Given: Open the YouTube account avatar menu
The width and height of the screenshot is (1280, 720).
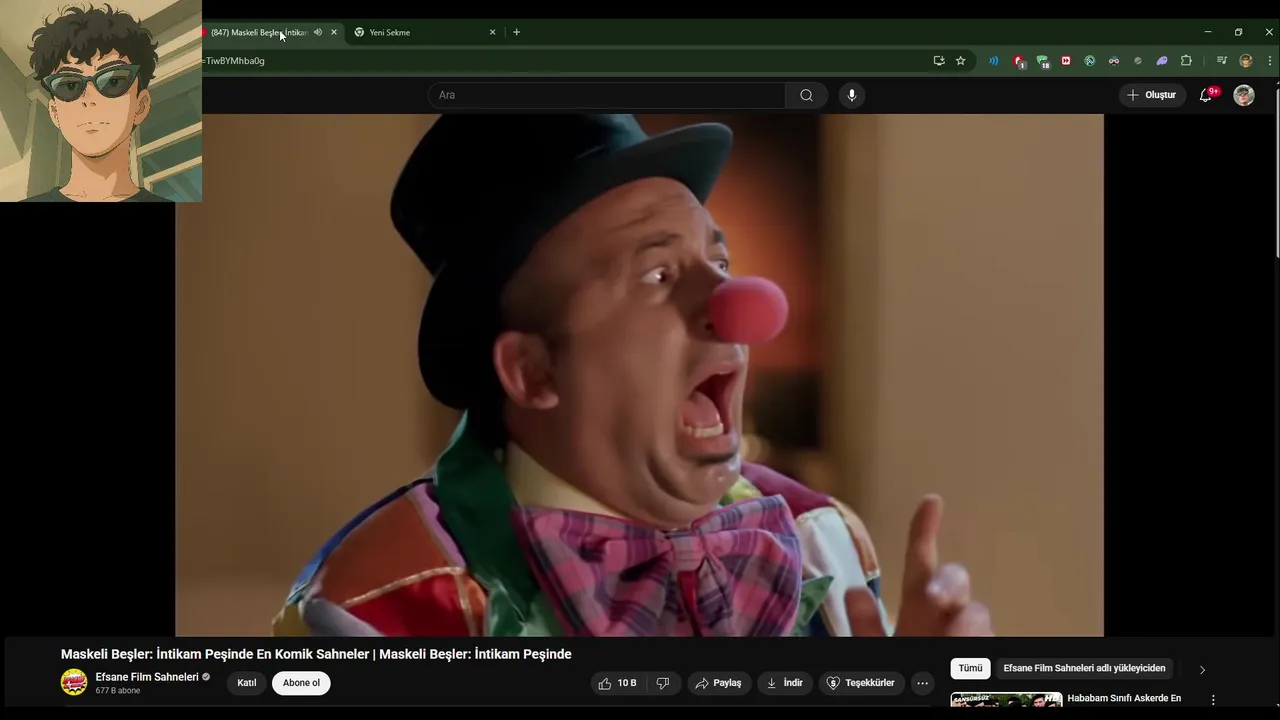Looking at the screenshot, I should pyautogui.click(x=1244, y=95).
